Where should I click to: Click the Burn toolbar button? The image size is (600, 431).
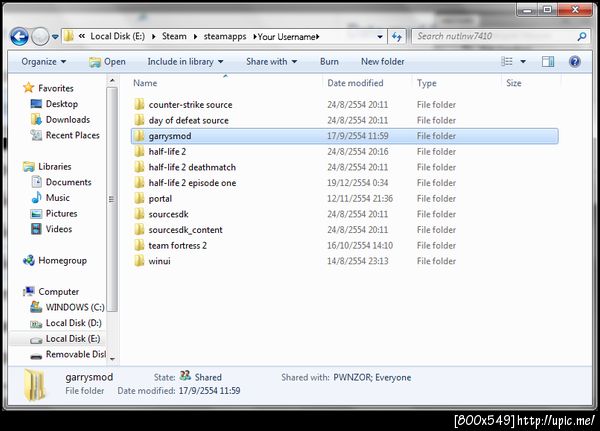point(329,62)
